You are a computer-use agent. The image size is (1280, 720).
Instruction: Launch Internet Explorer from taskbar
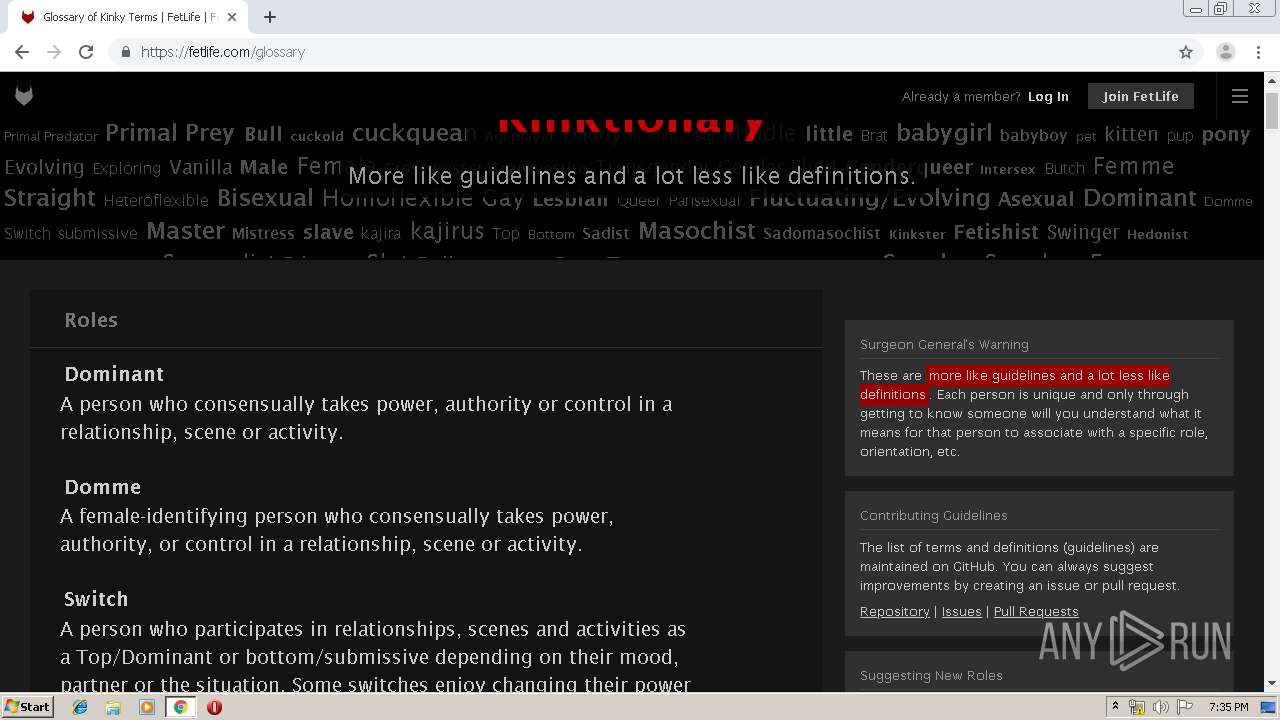point(80,707)
